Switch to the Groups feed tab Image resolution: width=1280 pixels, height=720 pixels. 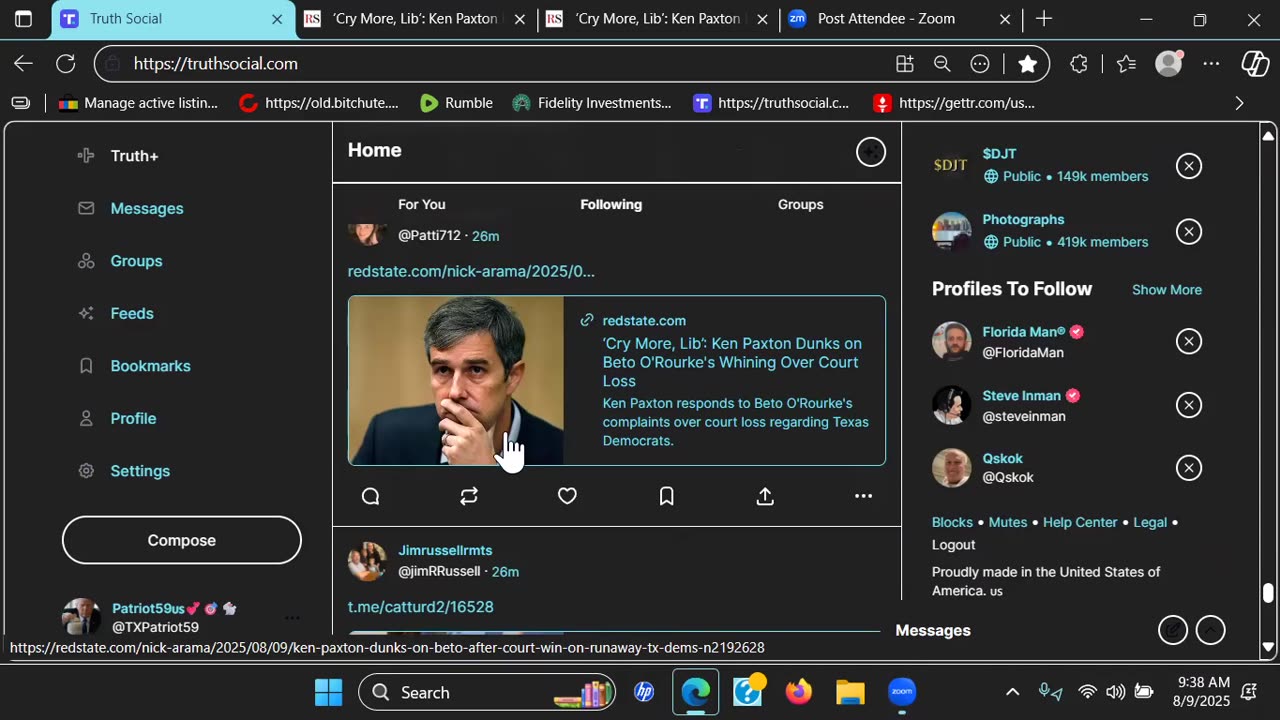(800, 204)
